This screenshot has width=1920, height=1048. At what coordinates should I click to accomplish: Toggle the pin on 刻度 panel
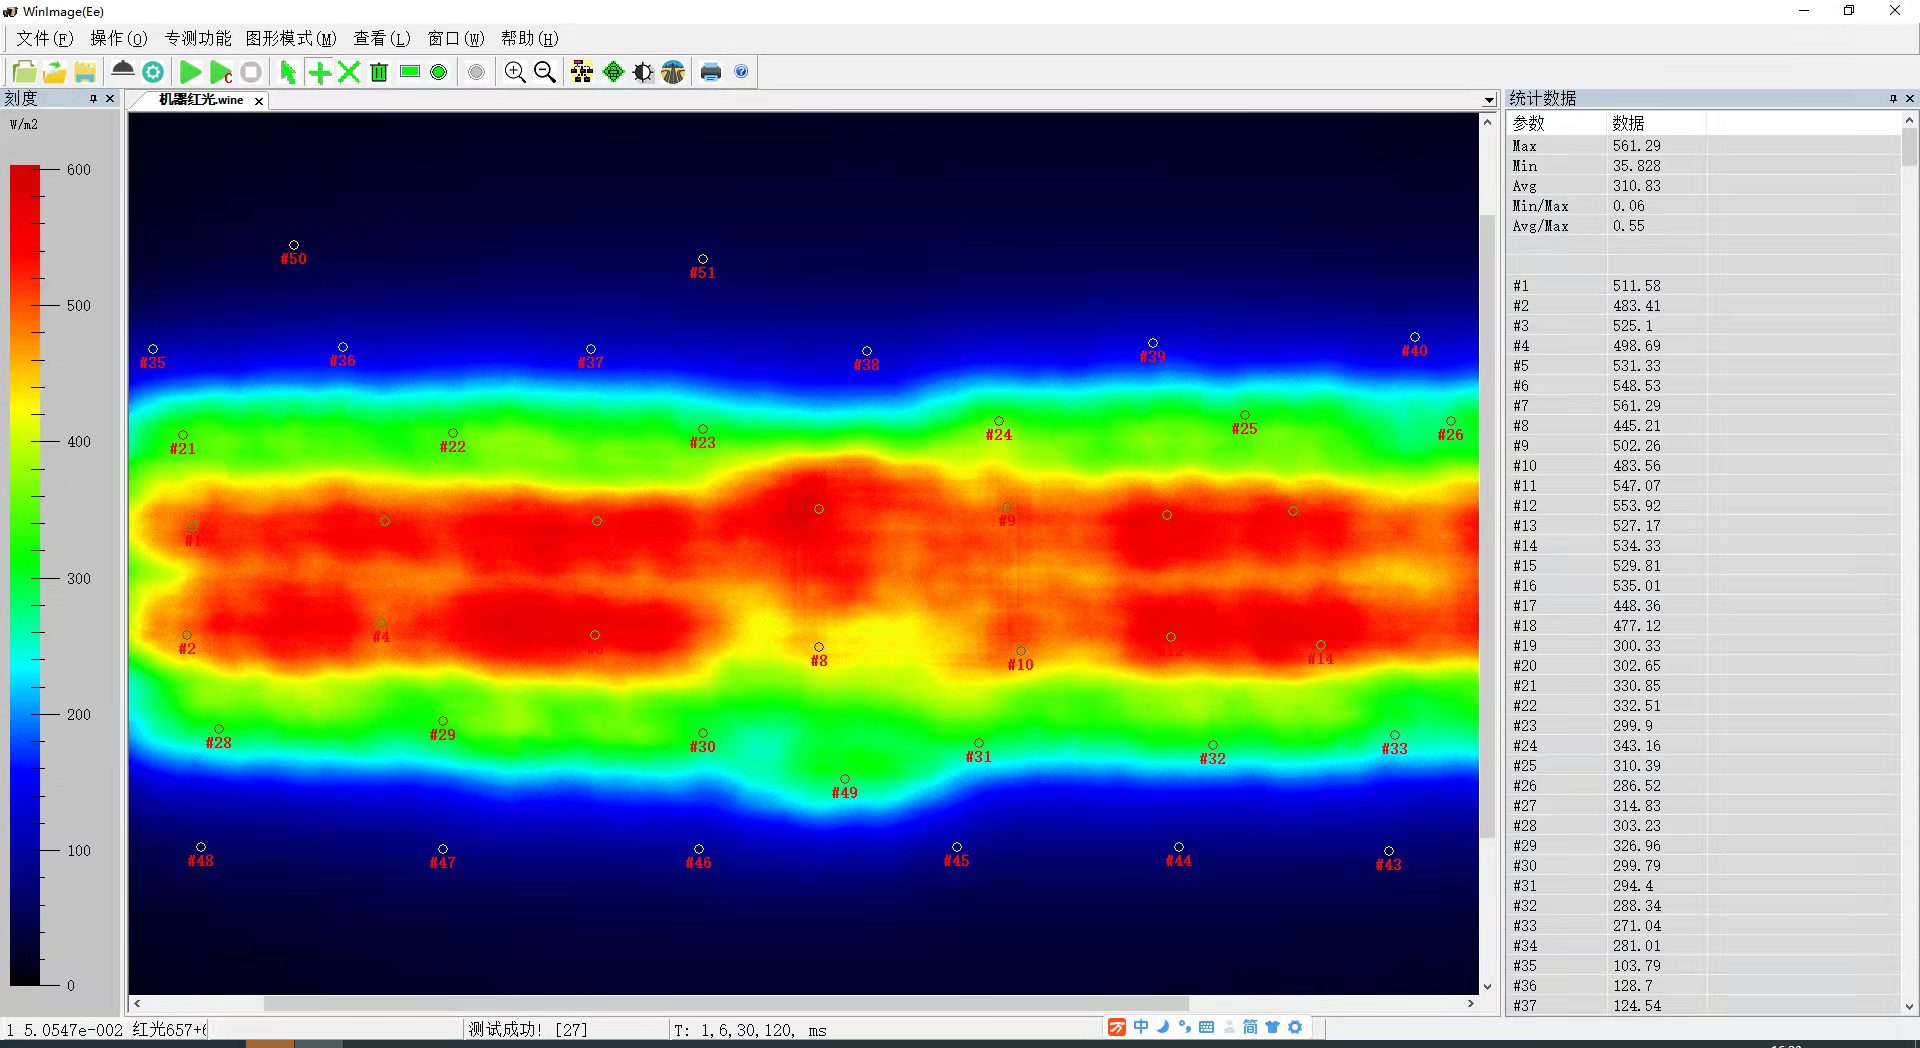pos(93,99)
